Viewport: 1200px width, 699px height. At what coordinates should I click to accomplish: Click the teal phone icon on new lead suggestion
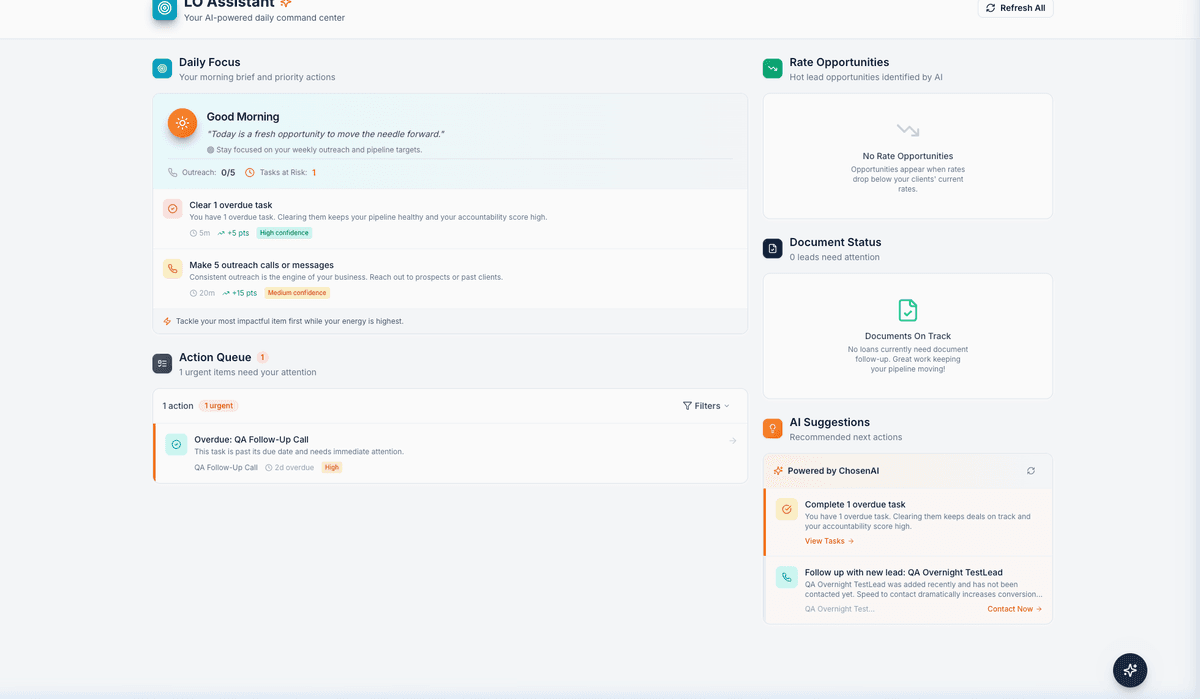pyautogui.click(x=786, y=577)
